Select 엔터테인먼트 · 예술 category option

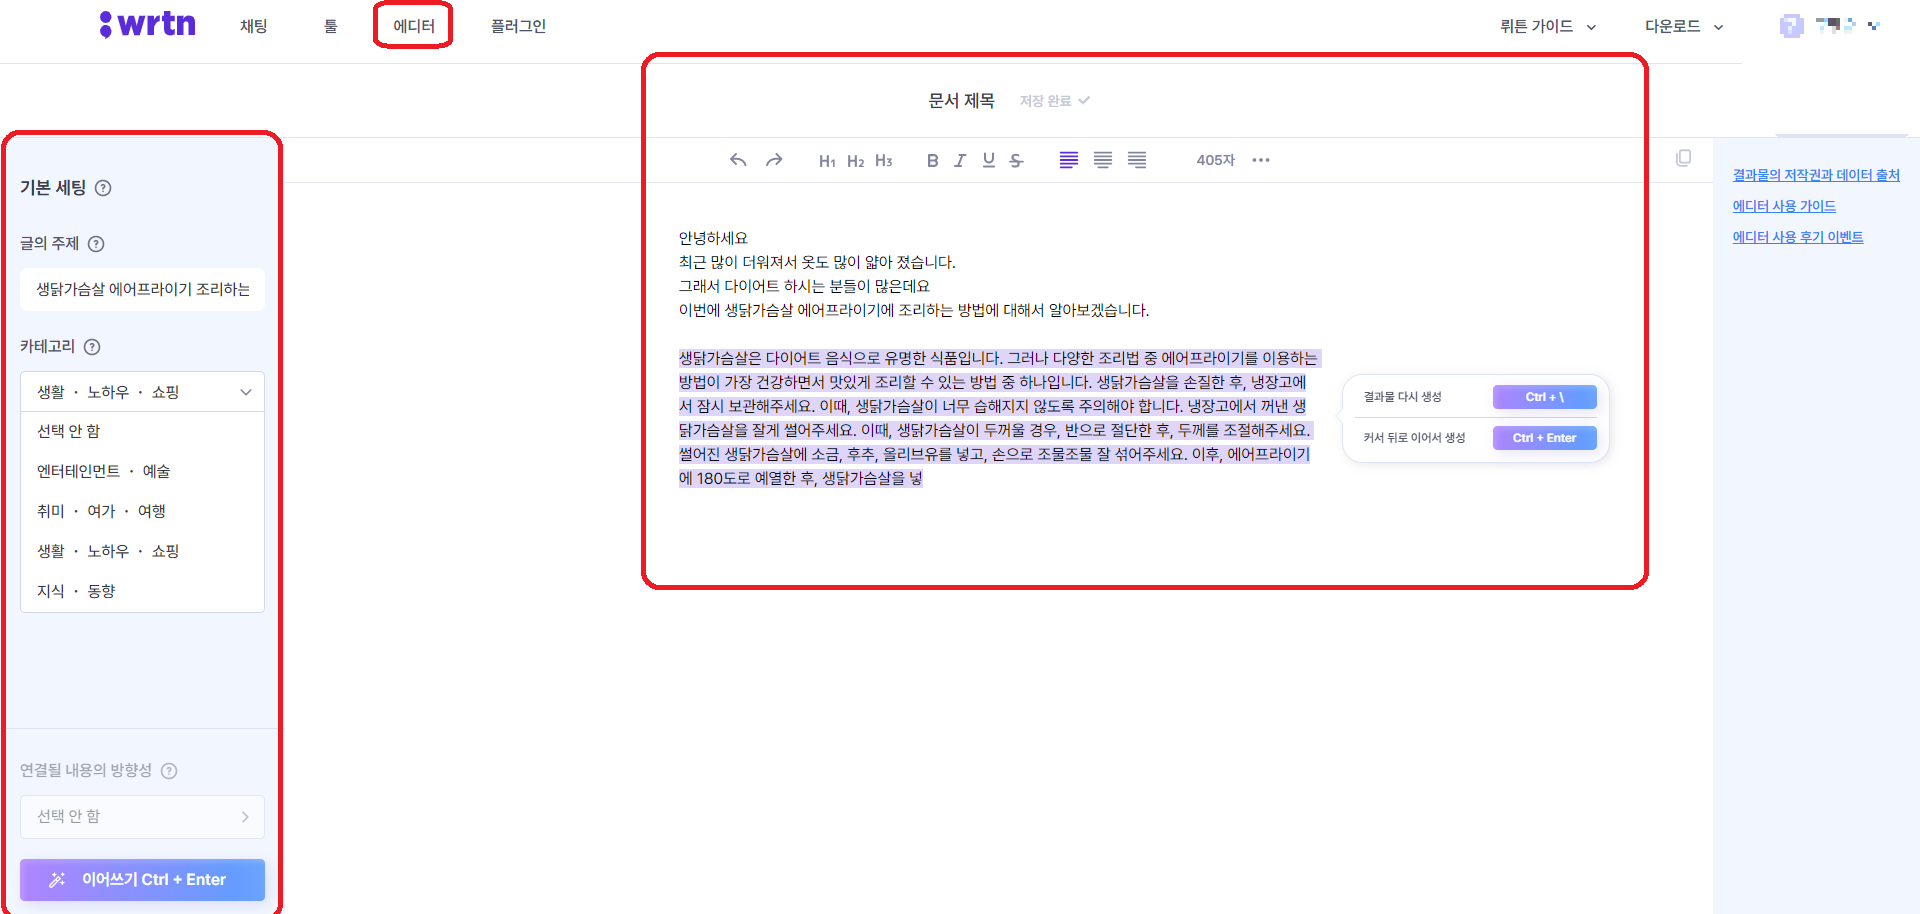[142, 471]
